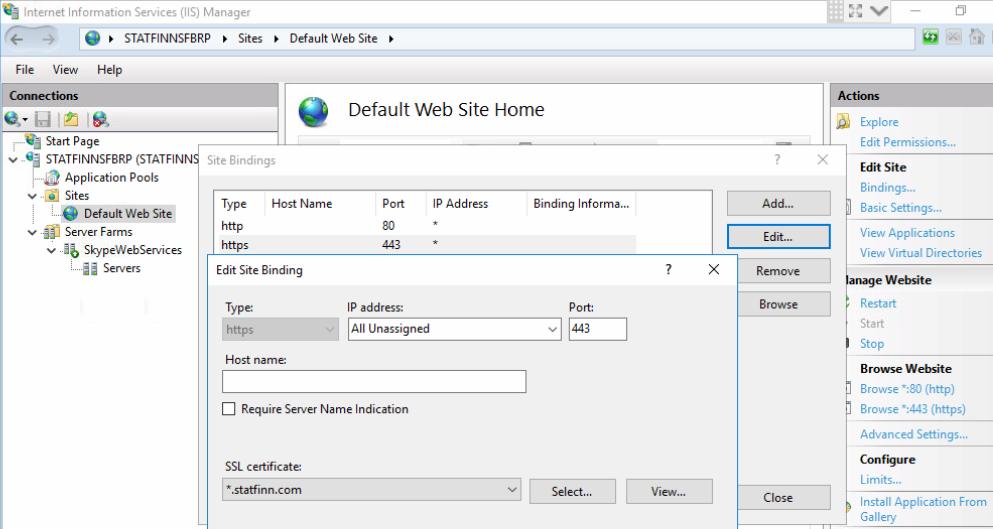Click the back navigation arrow
The width and height of the screenshot is (993, 529).
tap(17, 39)
